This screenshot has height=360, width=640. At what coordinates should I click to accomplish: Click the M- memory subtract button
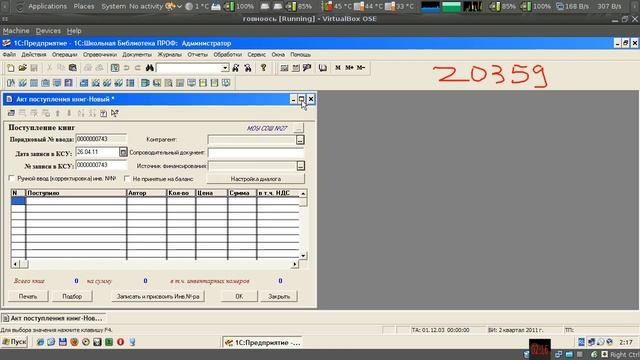point(361,68)
